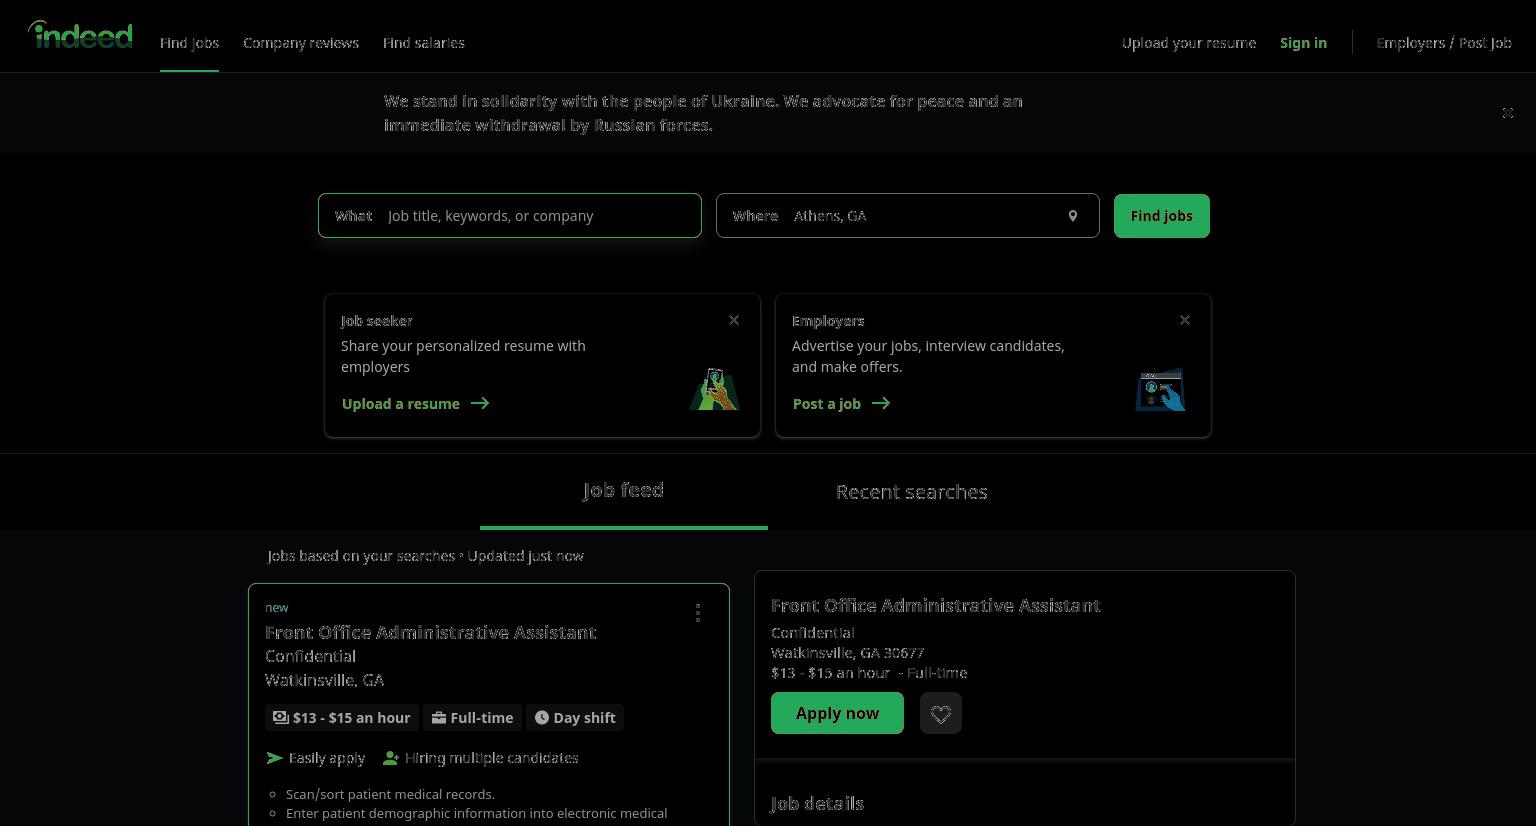Focus the What job title input field
Screen dimensions: 1536x826
point(510,216)
